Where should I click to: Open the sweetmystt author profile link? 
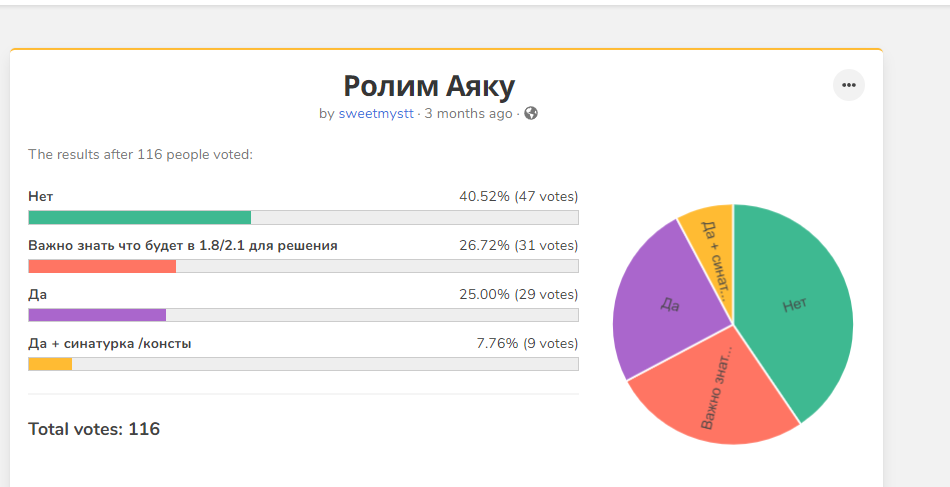coord(376,113)
